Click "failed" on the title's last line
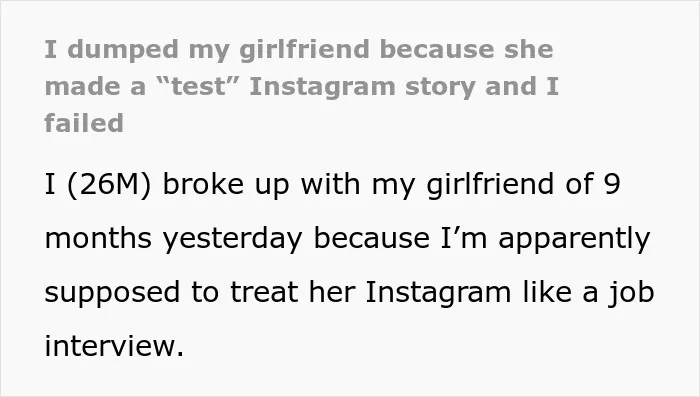Image resolution: width=700 pixels, height=397 pixels. (84, 123)
